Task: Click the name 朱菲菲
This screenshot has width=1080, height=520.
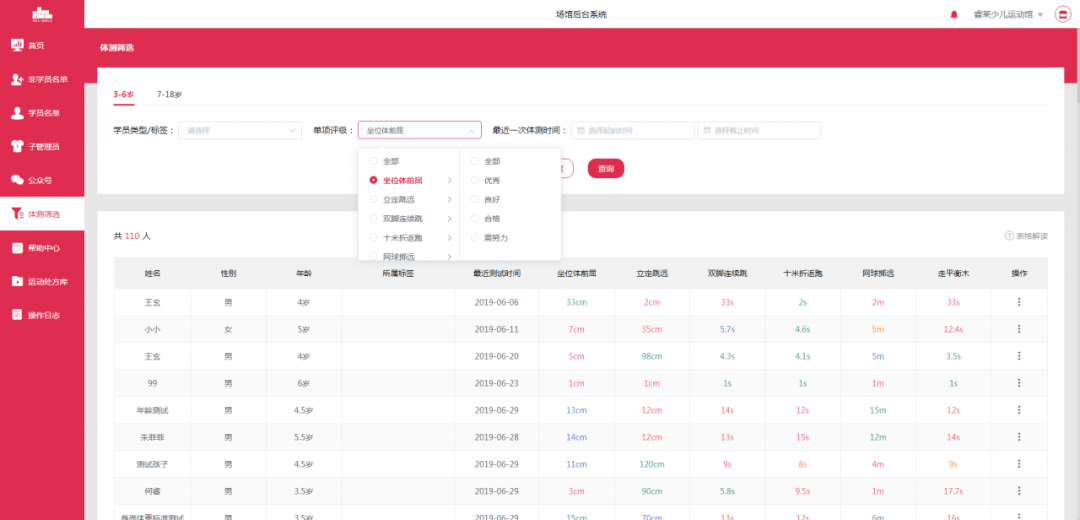Action: [x=152, y=437]
